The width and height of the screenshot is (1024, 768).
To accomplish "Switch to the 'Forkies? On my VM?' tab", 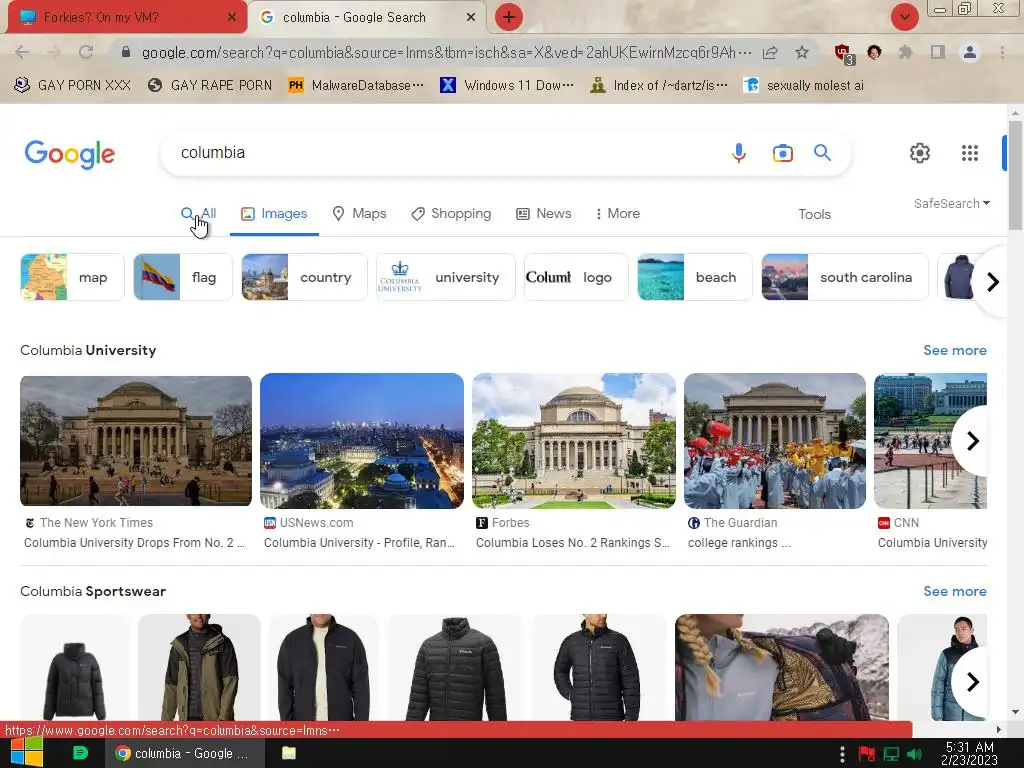I will coord(127,18).
